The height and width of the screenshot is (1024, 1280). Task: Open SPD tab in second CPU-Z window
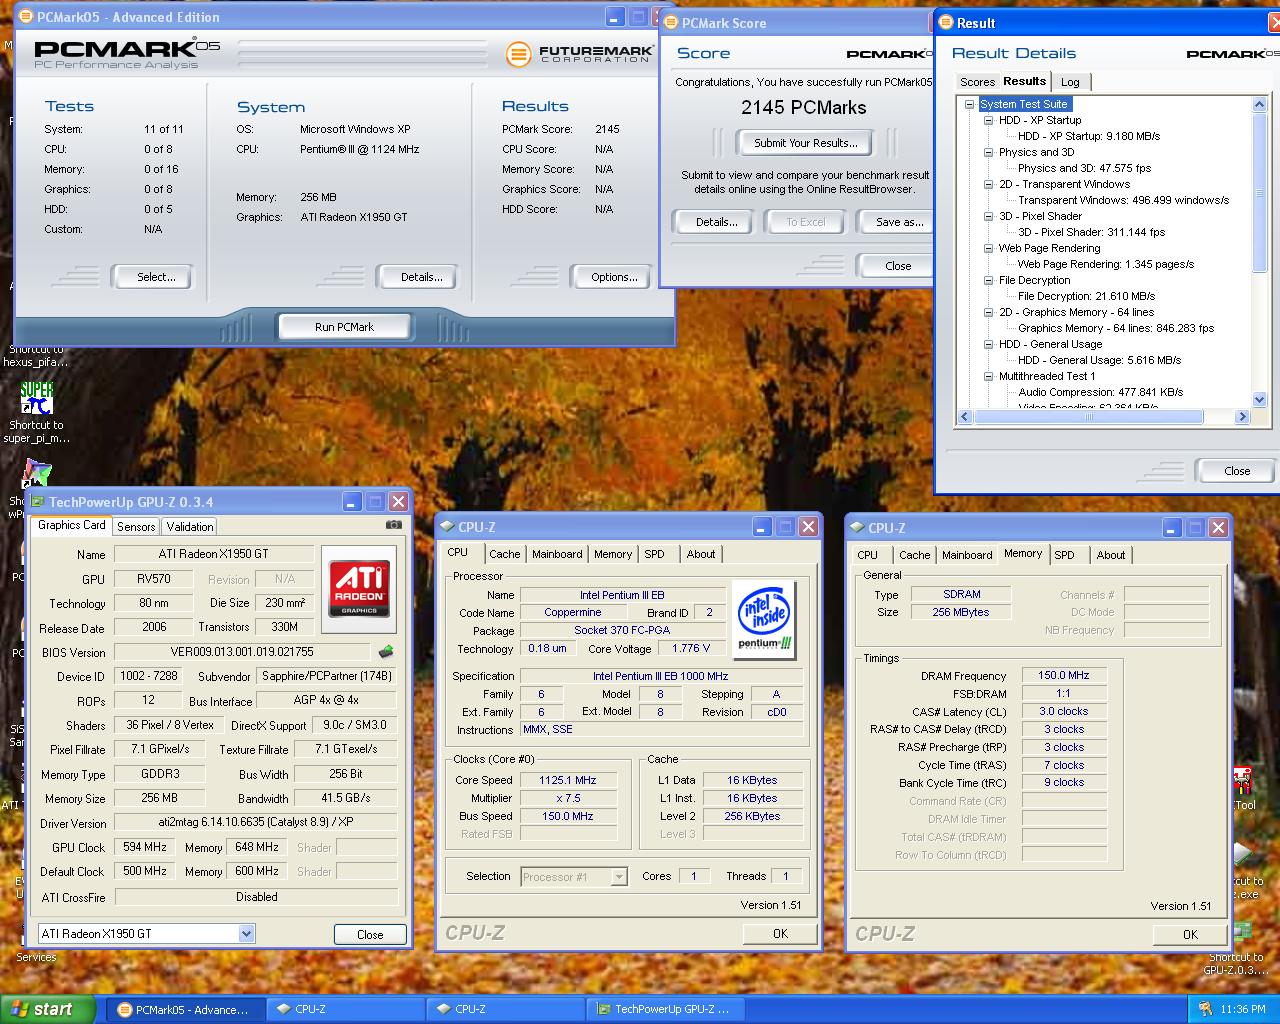coord(1064,555)
